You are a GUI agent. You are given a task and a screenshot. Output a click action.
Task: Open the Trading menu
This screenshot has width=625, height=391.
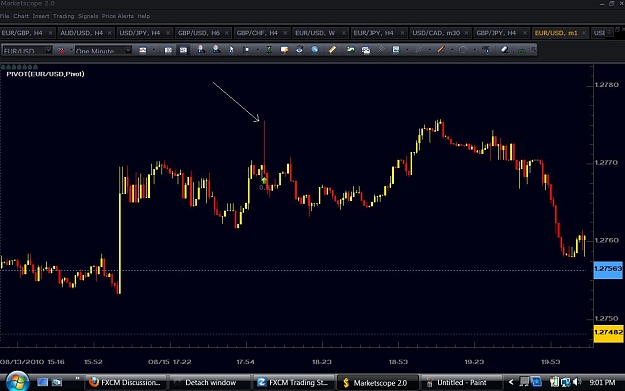click(63, 16)
